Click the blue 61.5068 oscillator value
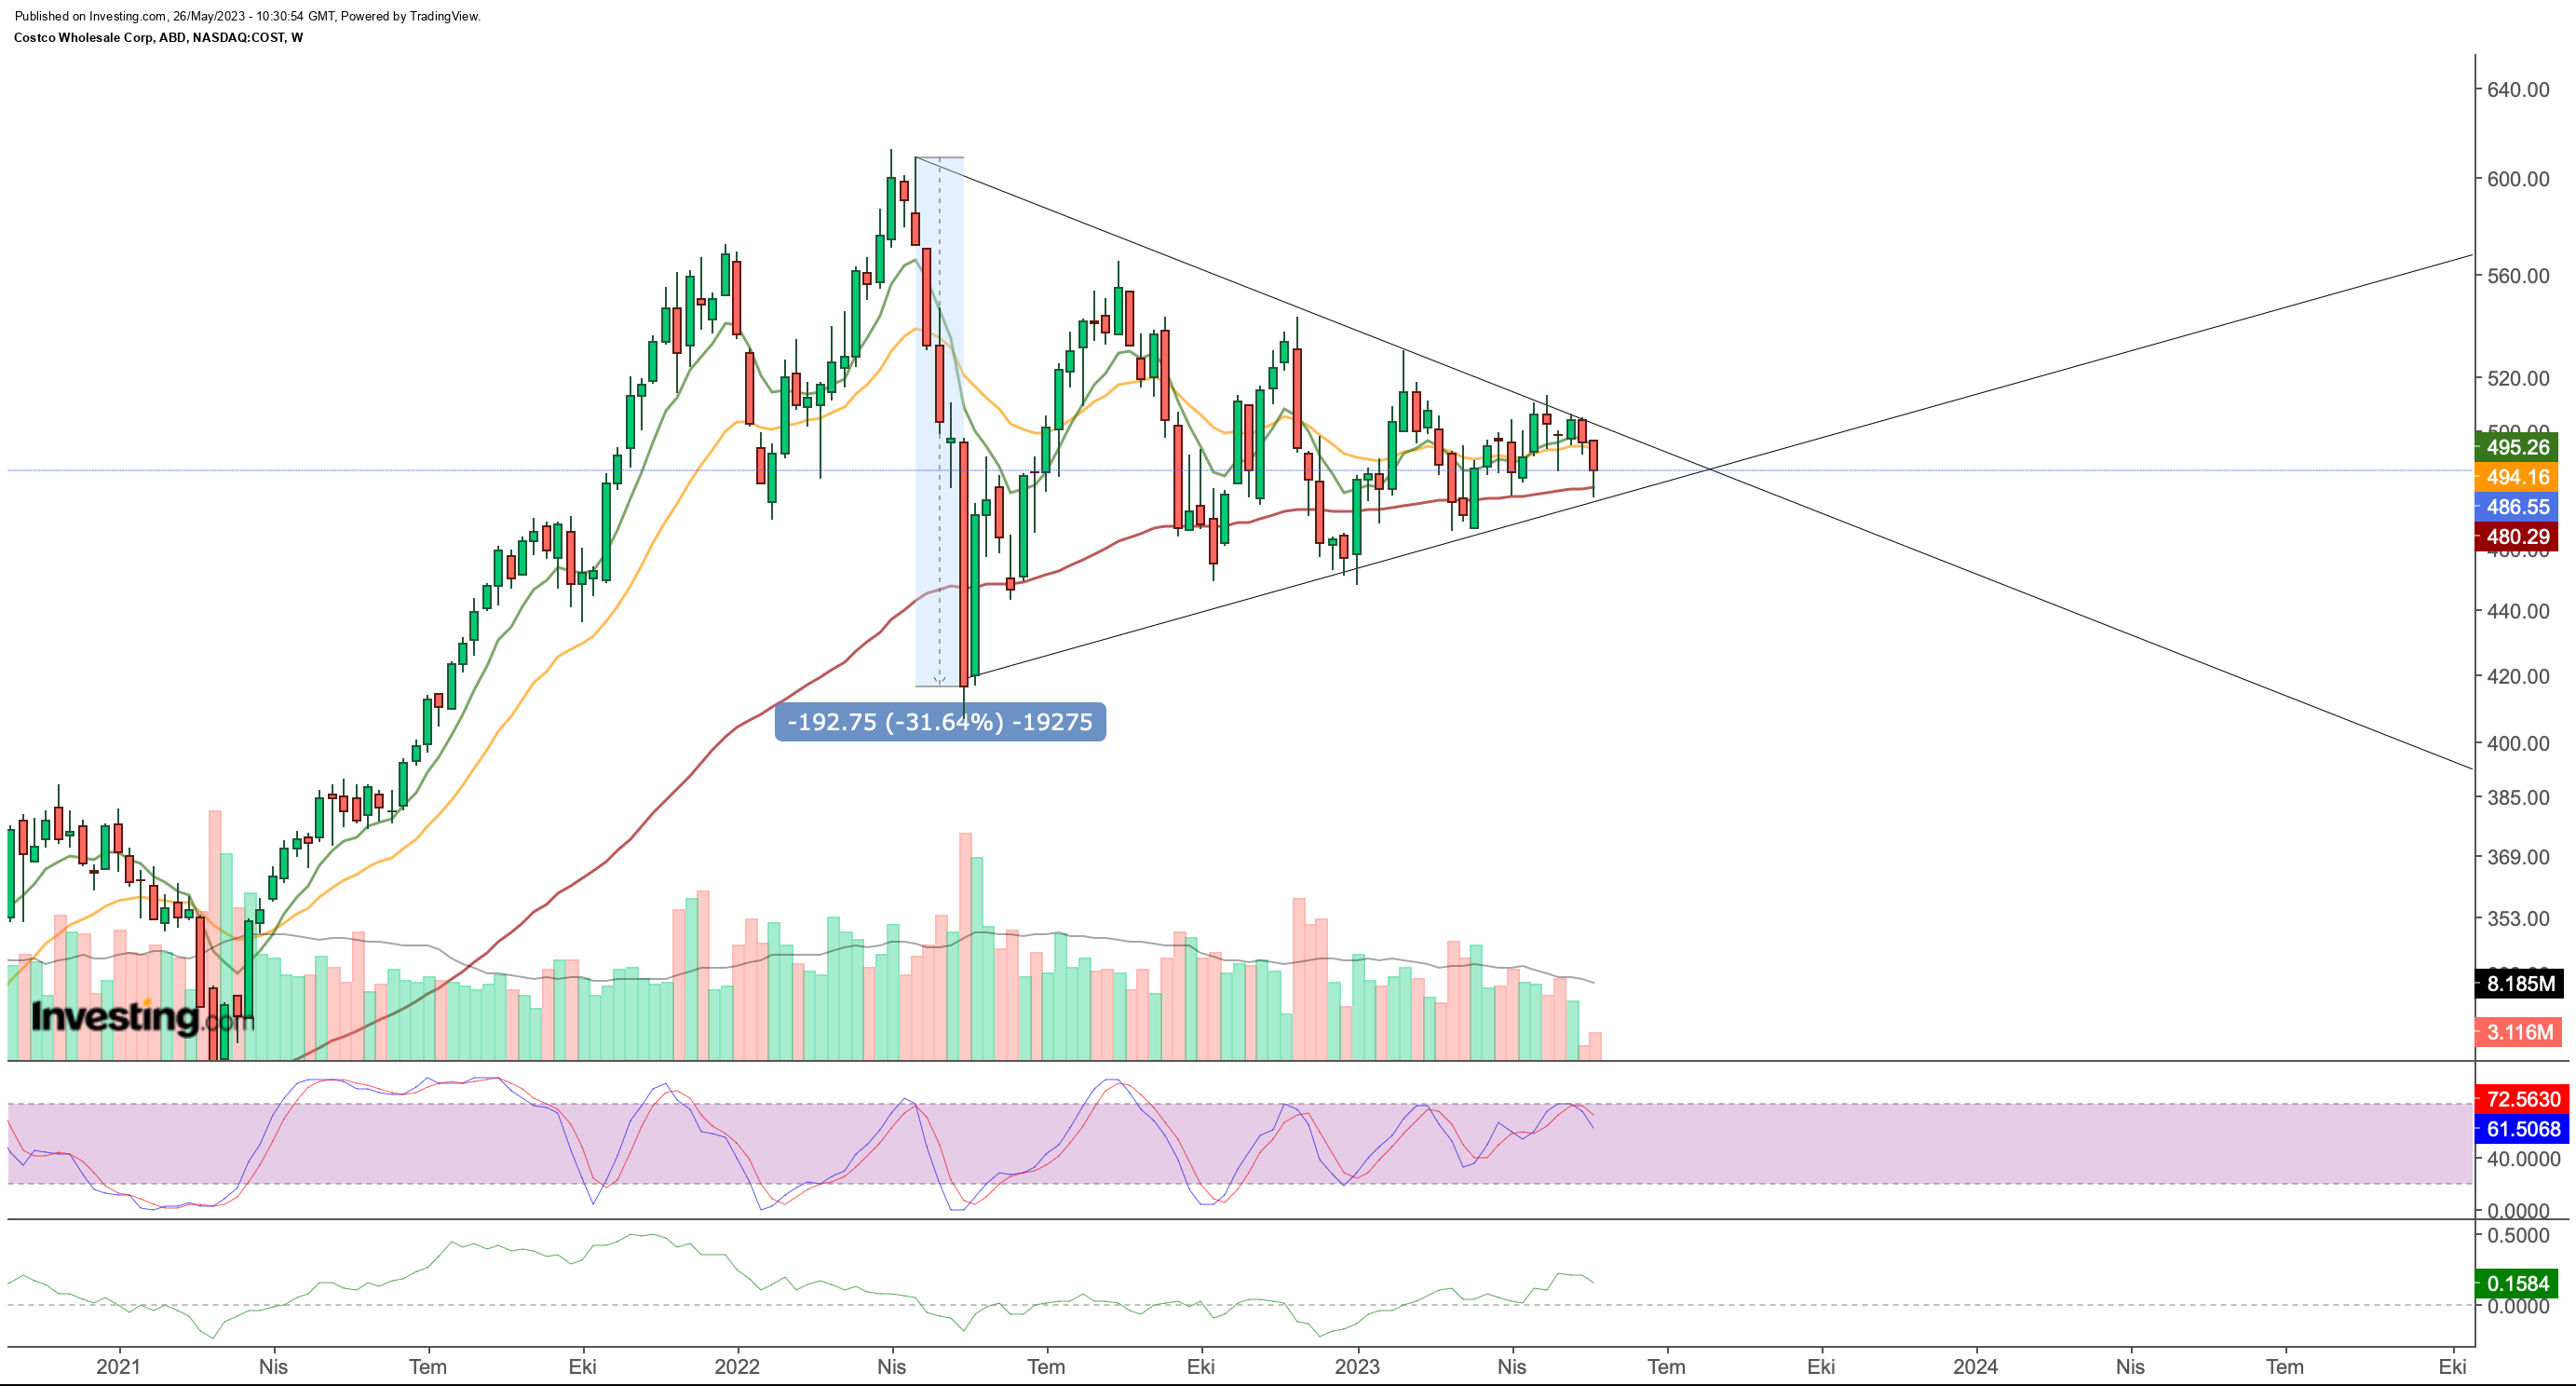 pos(2522,1129)
